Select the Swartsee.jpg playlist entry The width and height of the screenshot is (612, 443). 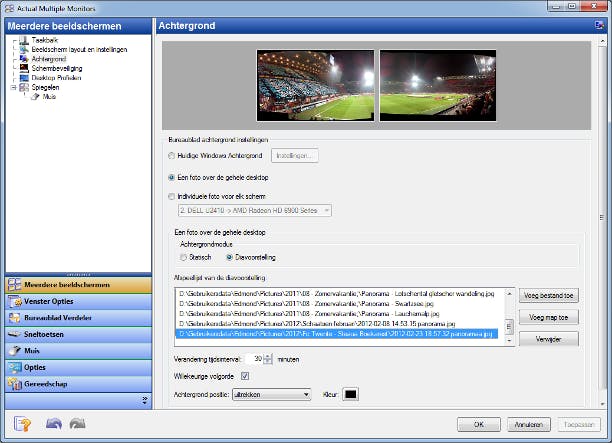336,304
